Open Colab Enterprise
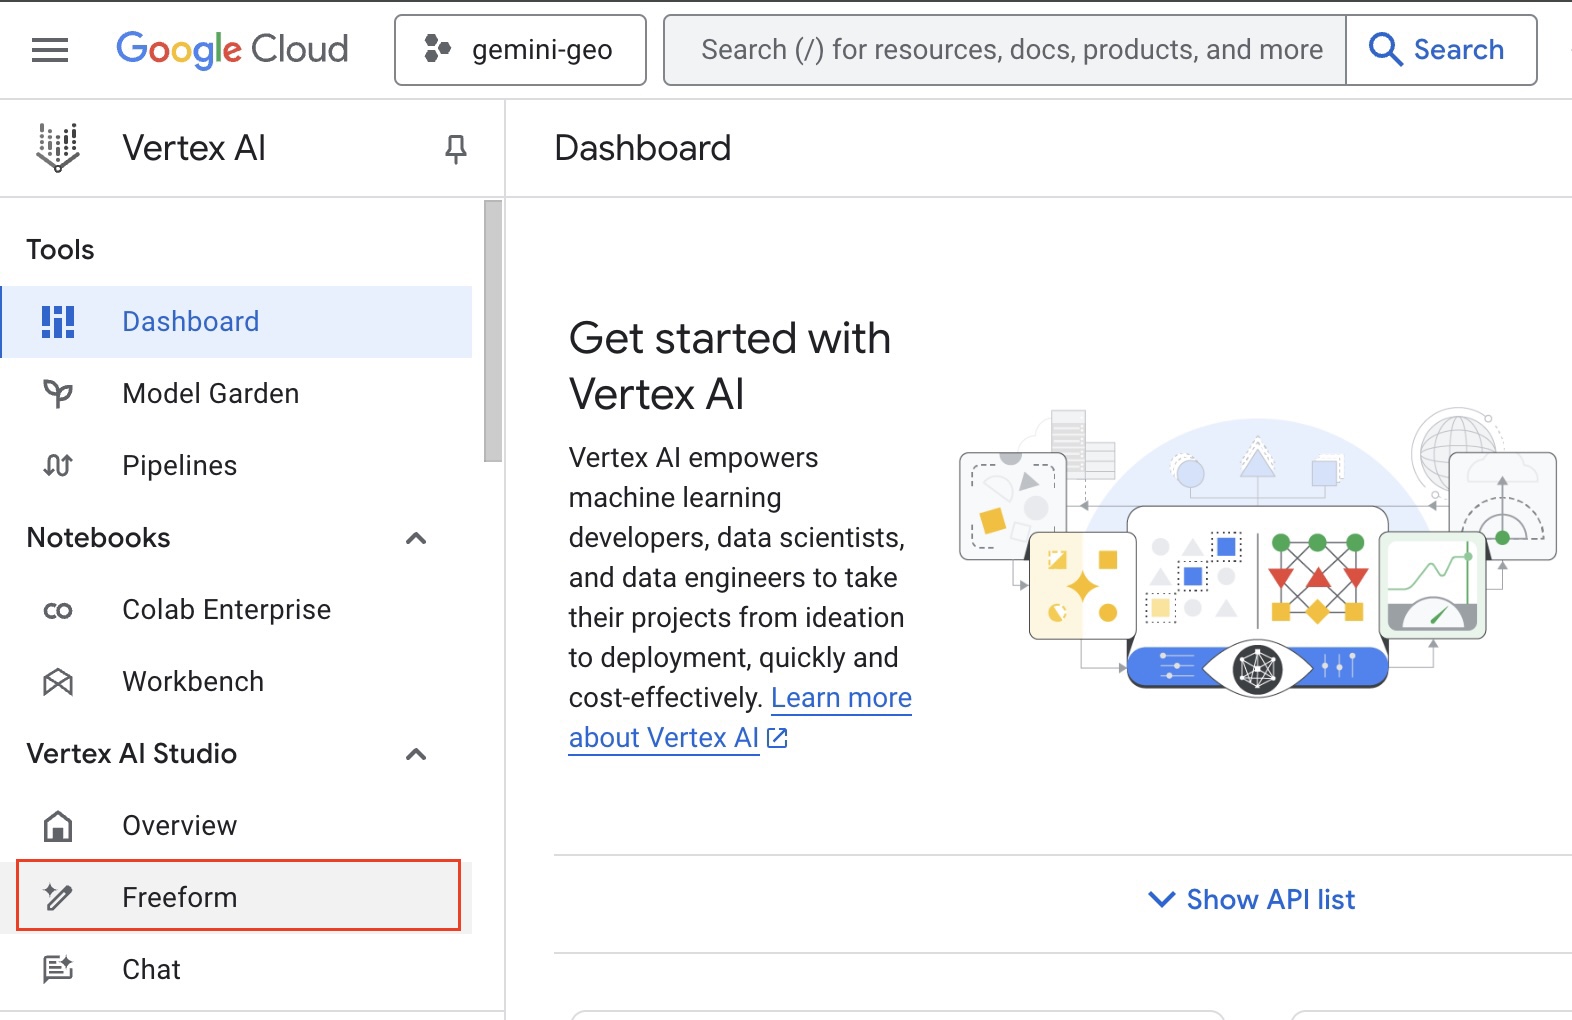The height and width of the screenshot is (1020, 1572). (237, 610)
